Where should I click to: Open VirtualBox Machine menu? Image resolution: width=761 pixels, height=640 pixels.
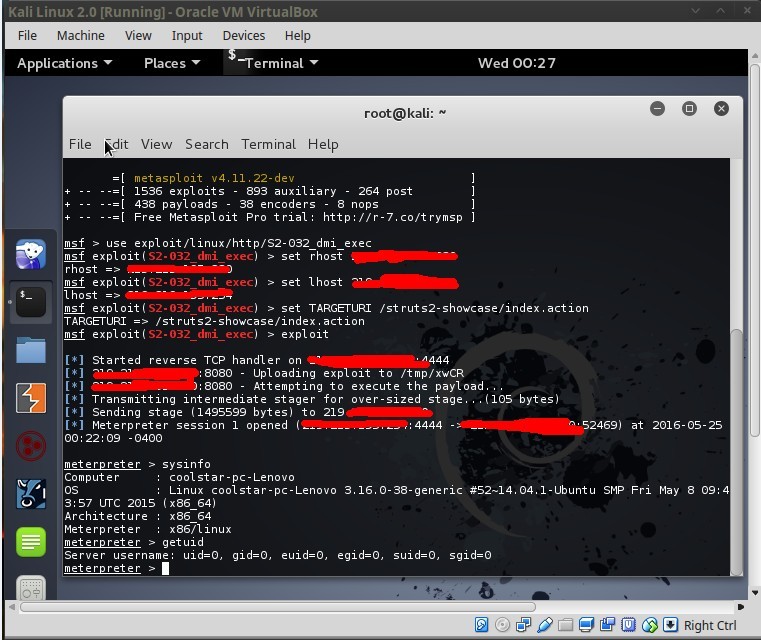pos(81,35)
